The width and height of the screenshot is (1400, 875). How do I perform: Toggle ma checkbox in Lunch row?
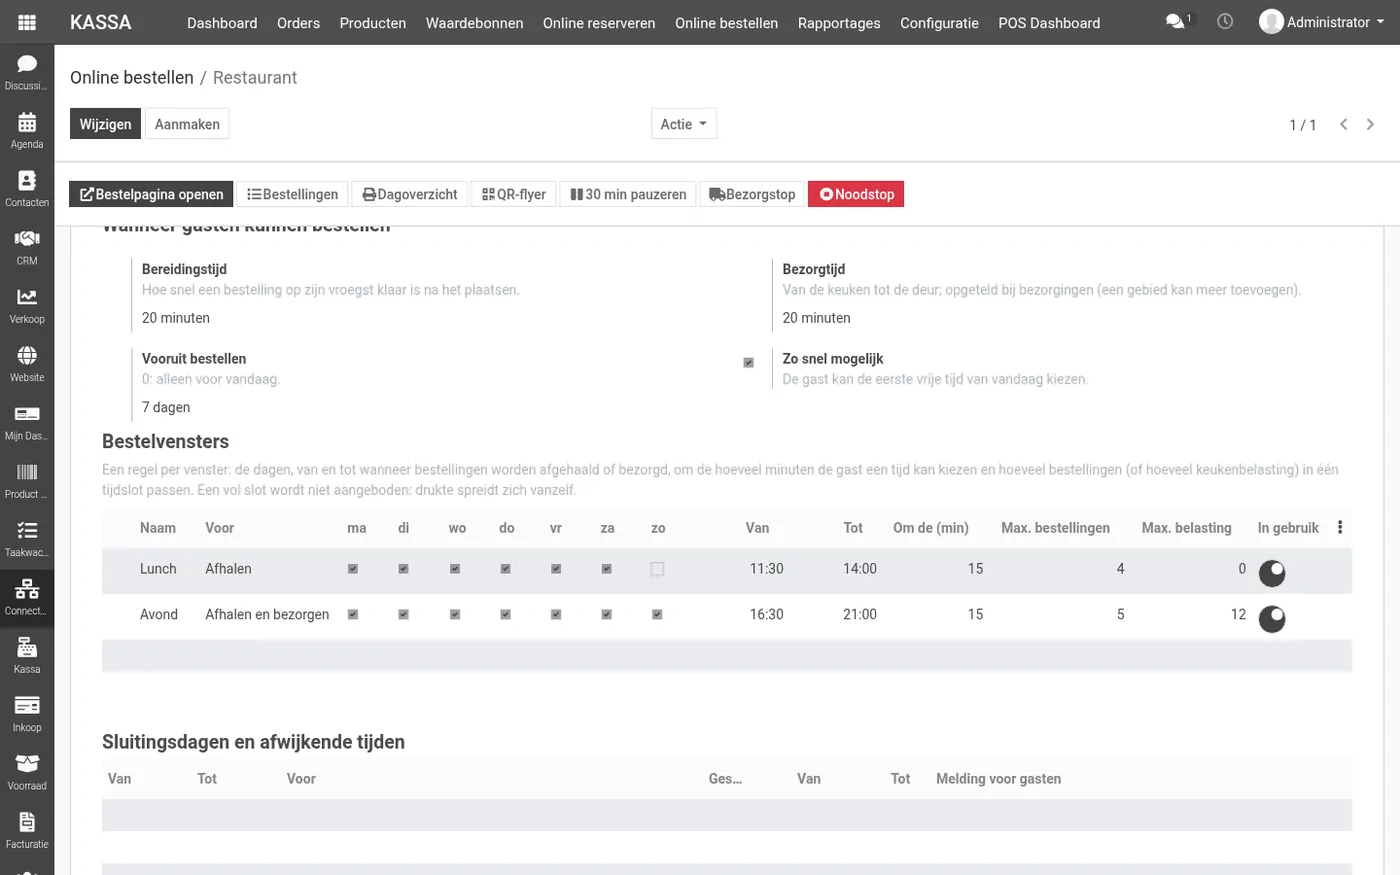tap(352, 569)
